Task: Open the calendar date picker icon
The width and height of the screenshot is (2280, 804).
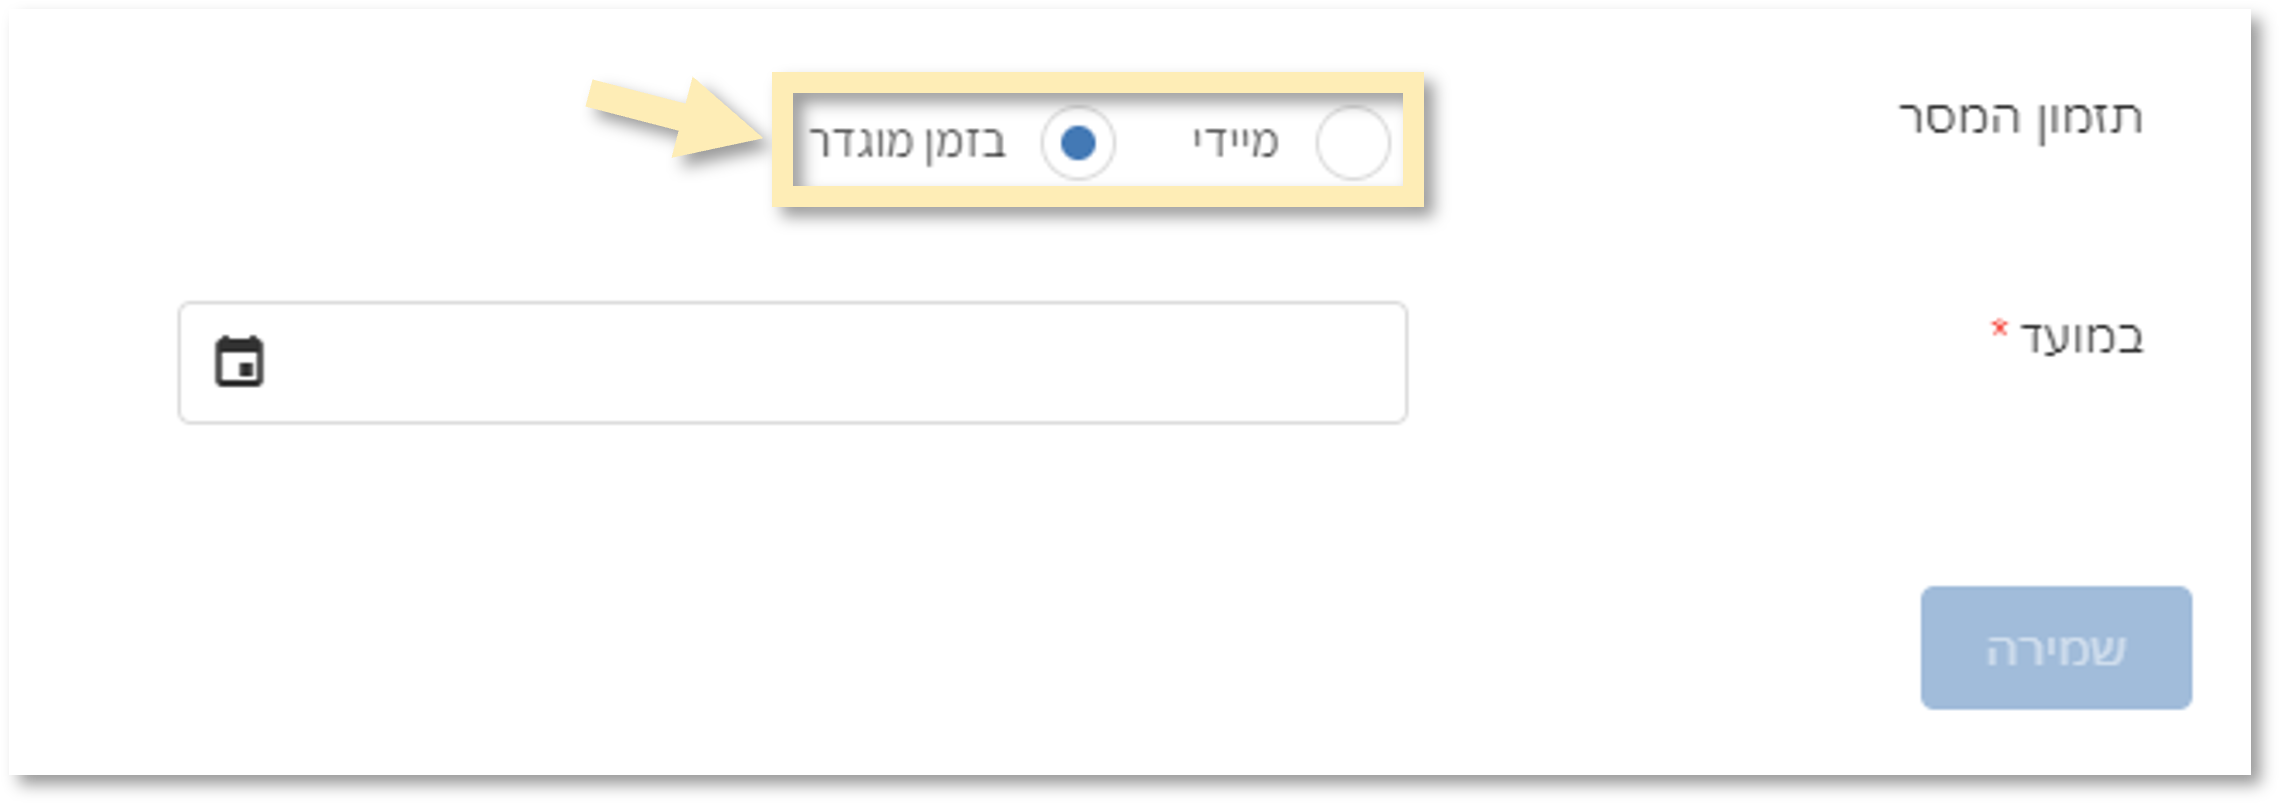Action: [x=239, y=361]
